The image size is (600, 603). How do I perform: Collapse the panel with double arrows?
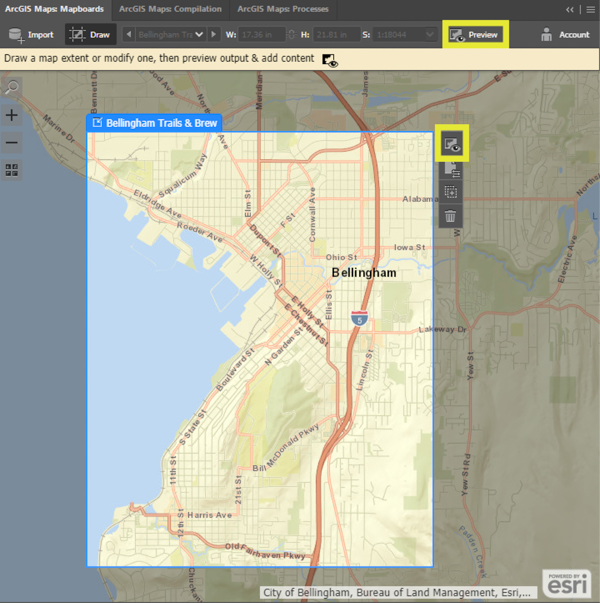[570, 8]
